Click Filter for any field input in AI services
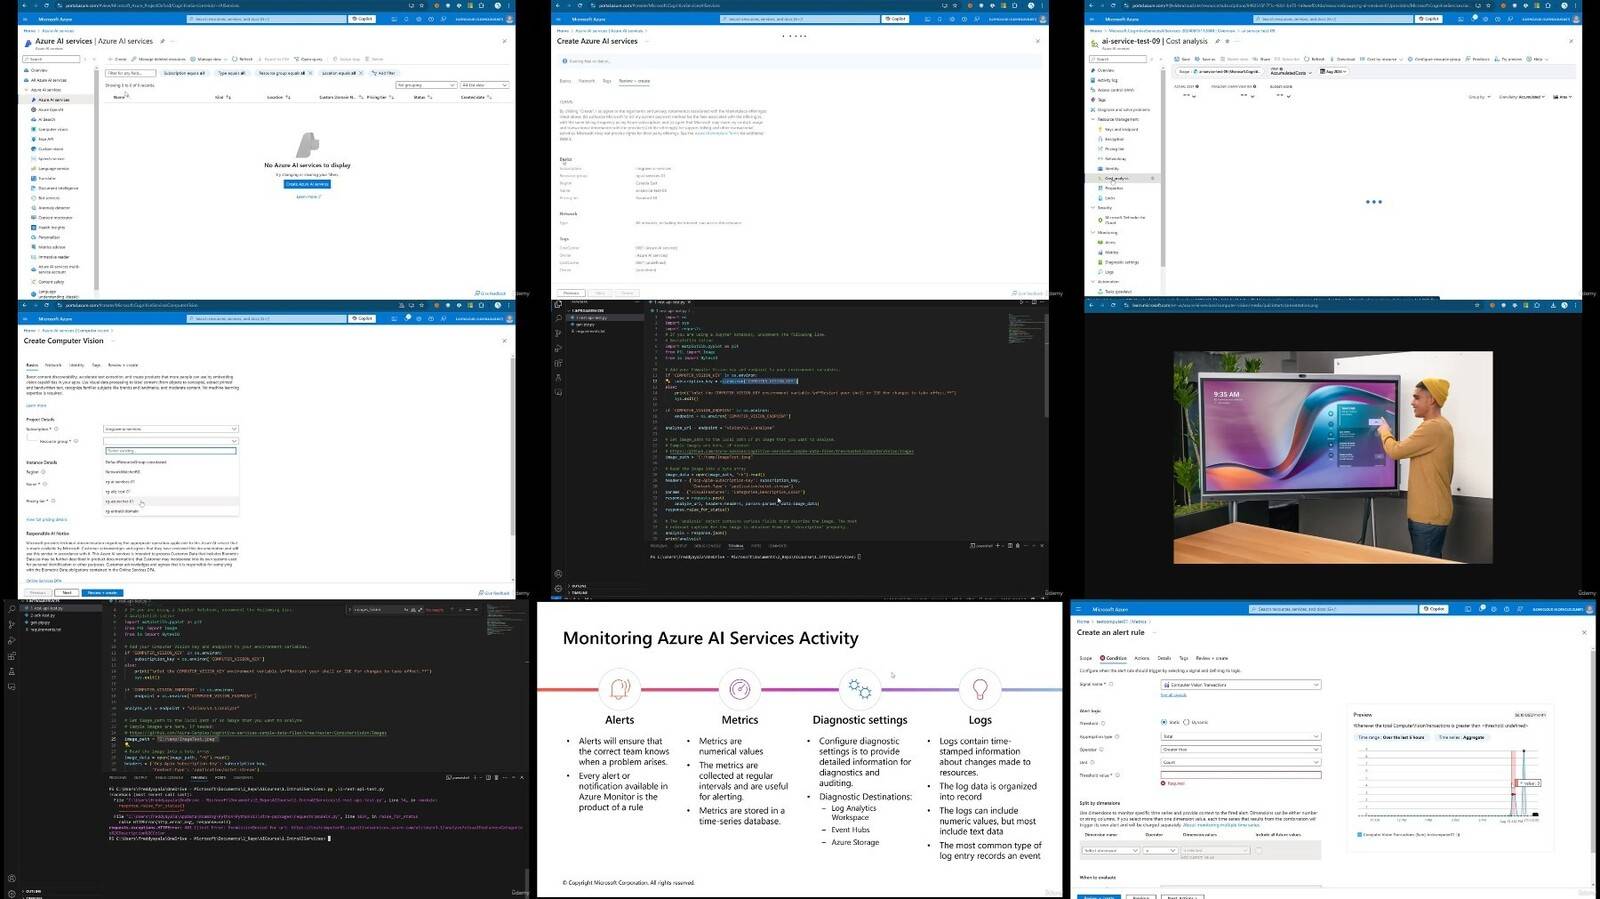 (x=130, y=73)
